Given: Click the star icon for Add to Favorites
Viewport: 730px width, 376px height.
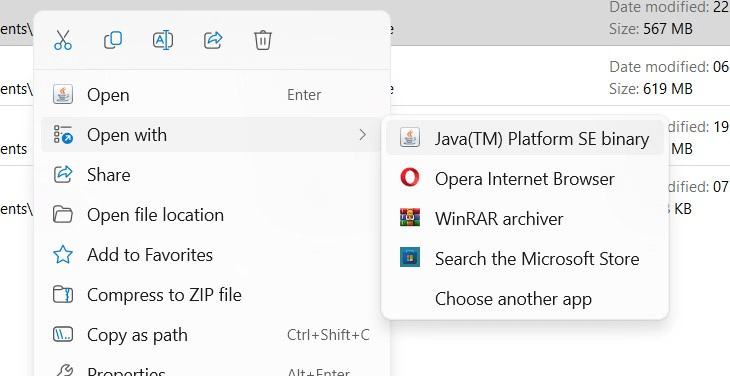Looking at the screenshot, I should [x=63, y=255].
